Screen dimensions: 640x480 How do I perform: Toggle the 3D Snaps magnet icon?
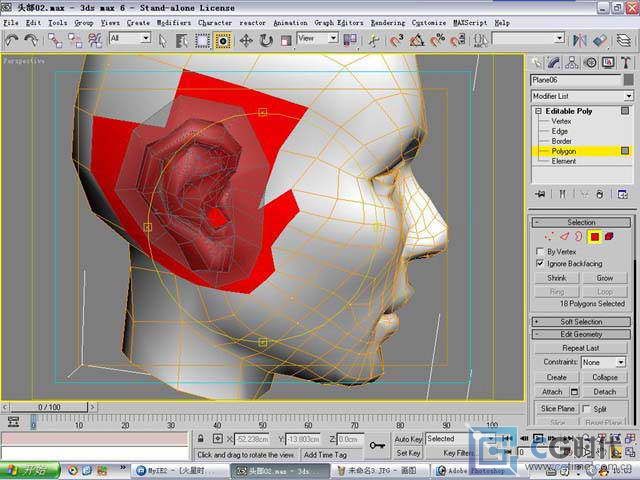pos(396,40)
